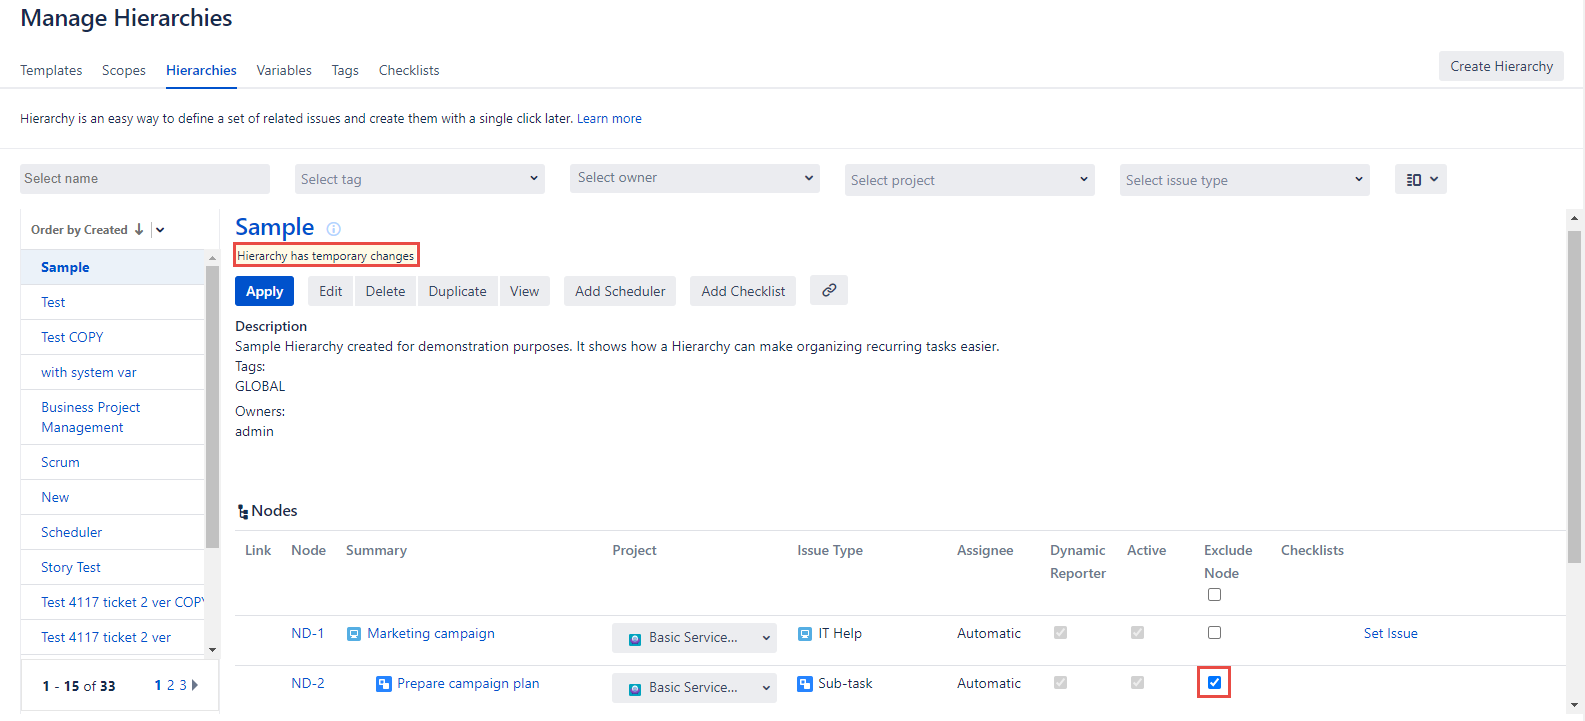
Task: Uncheck Exclude Node for ND-2
Action: 1214,683
